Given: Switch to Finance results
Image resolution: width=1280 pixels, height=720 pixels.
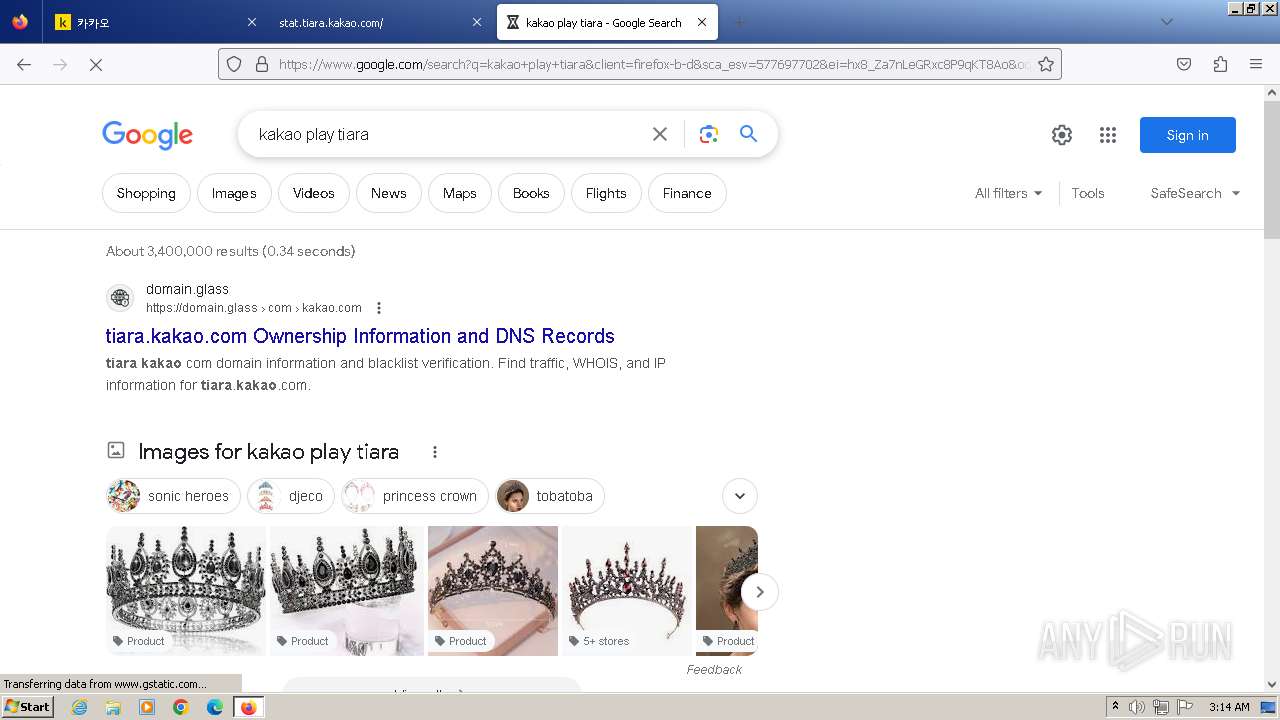Looking at the screenshot, I should (687, 193).
